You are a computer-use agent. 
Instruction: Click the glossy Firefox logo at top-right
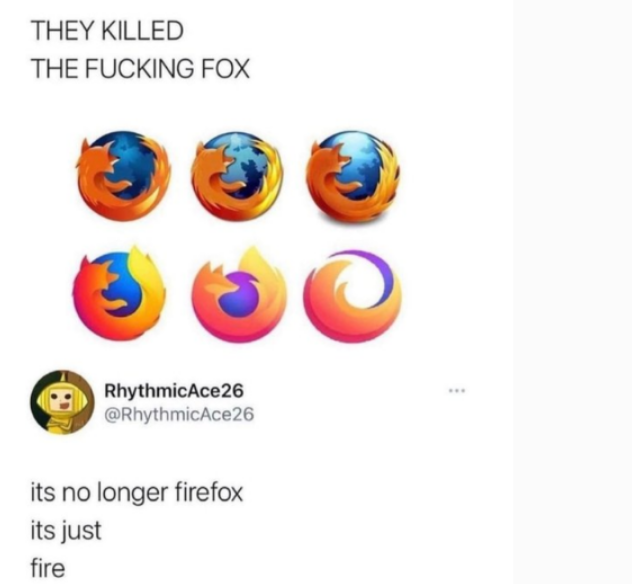[x=353, y=176]
